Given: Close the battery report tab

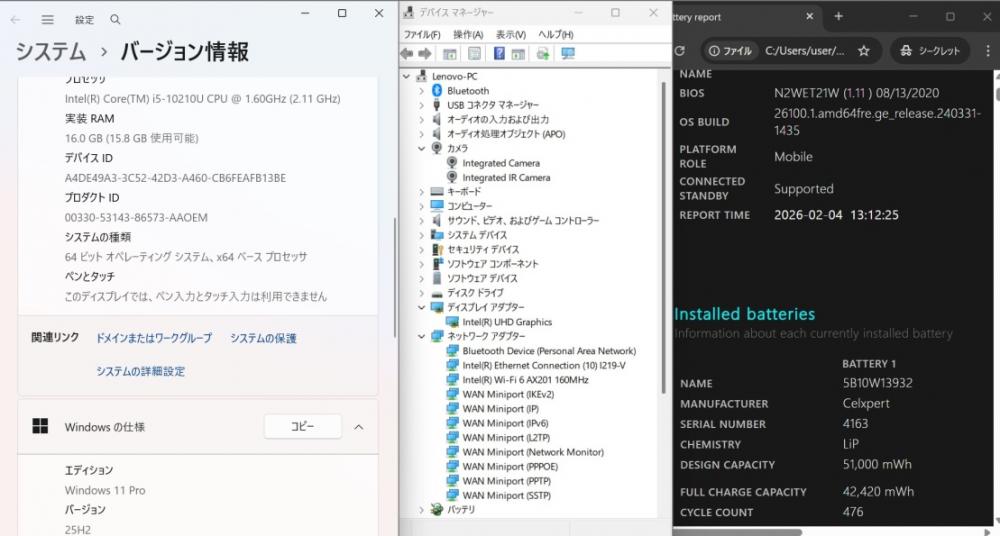Looking at the screenshot, I should click(x=809, y=17).
